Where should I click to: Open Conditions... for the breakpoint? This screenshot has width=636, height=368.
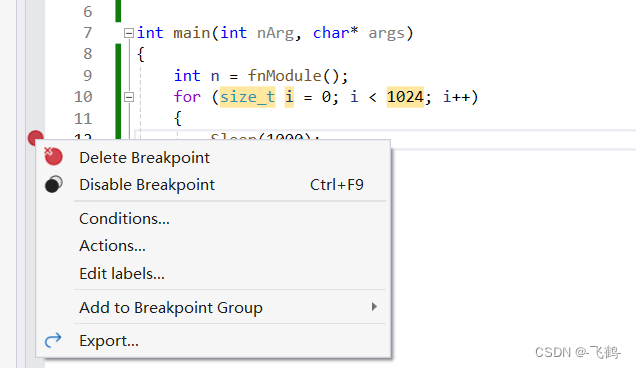coord(213,219)
